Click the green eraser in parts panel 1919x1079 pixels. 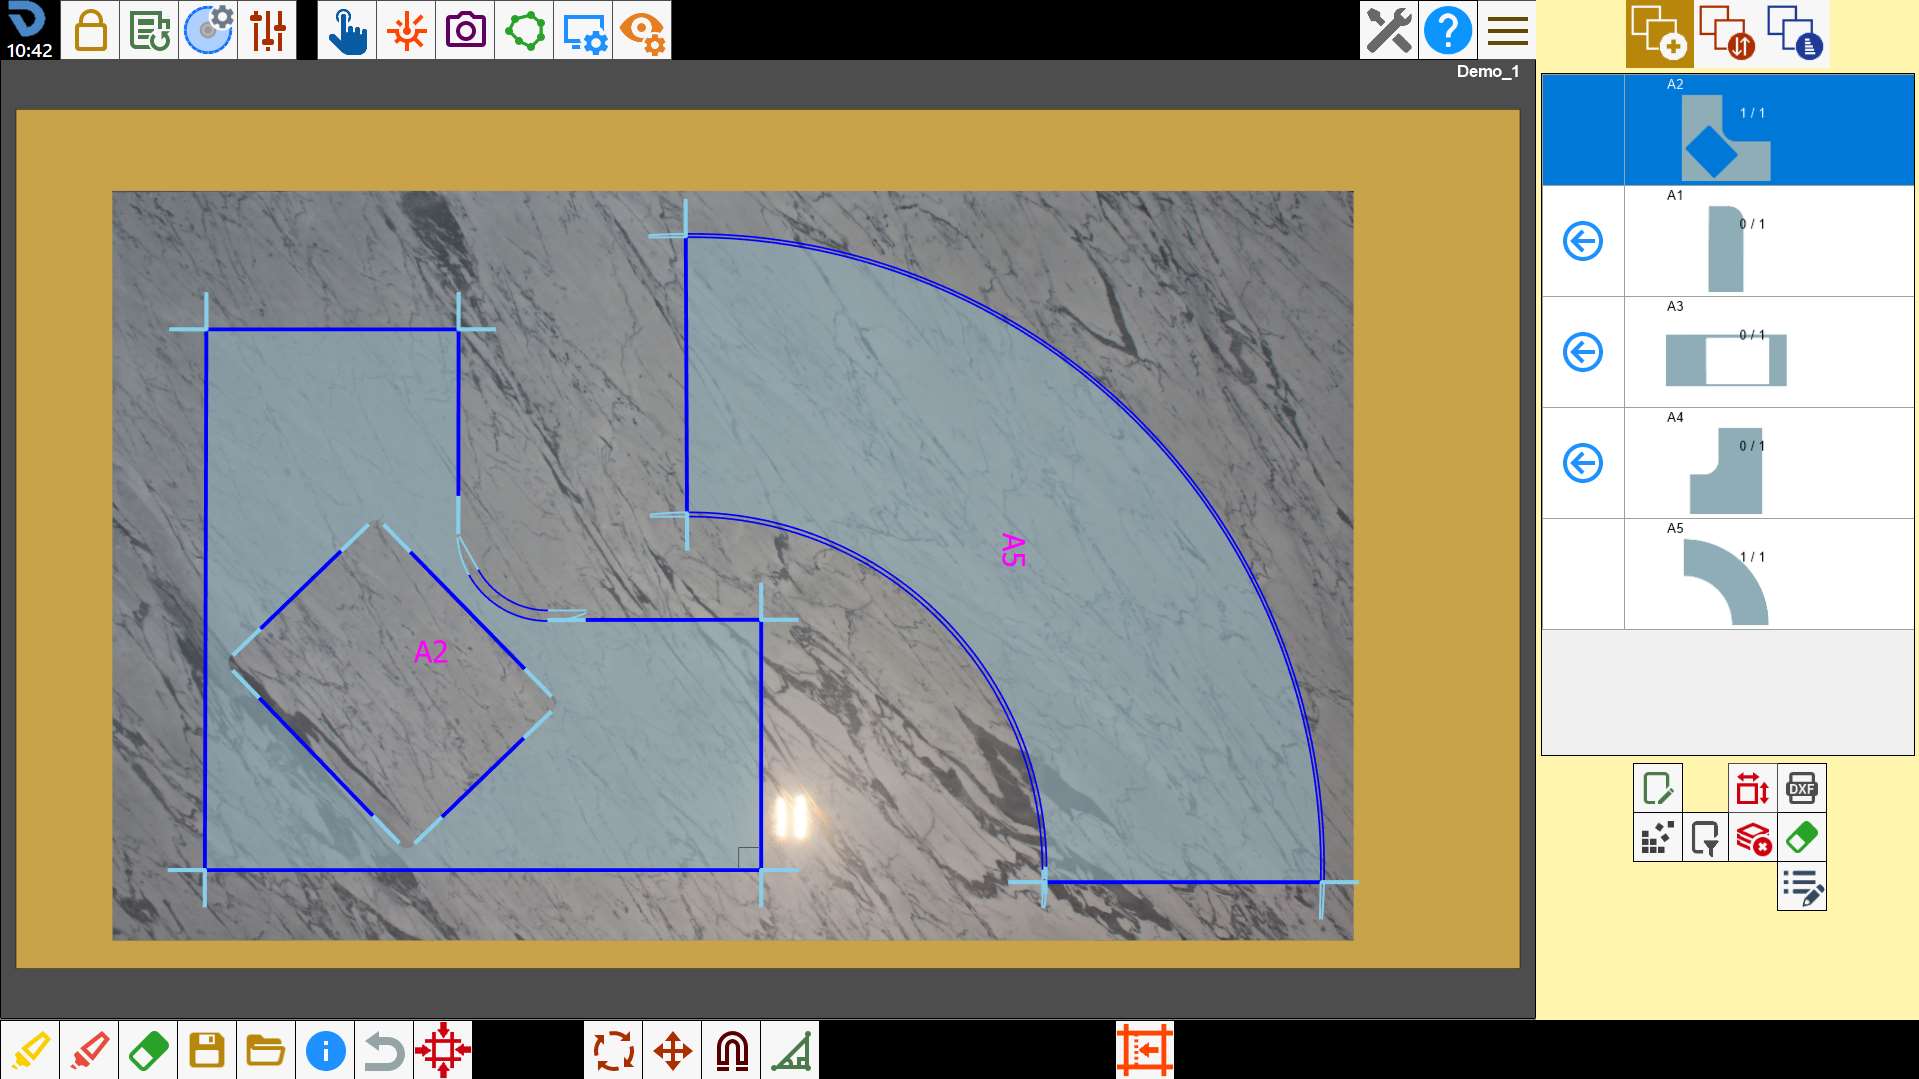point(1802,838)
